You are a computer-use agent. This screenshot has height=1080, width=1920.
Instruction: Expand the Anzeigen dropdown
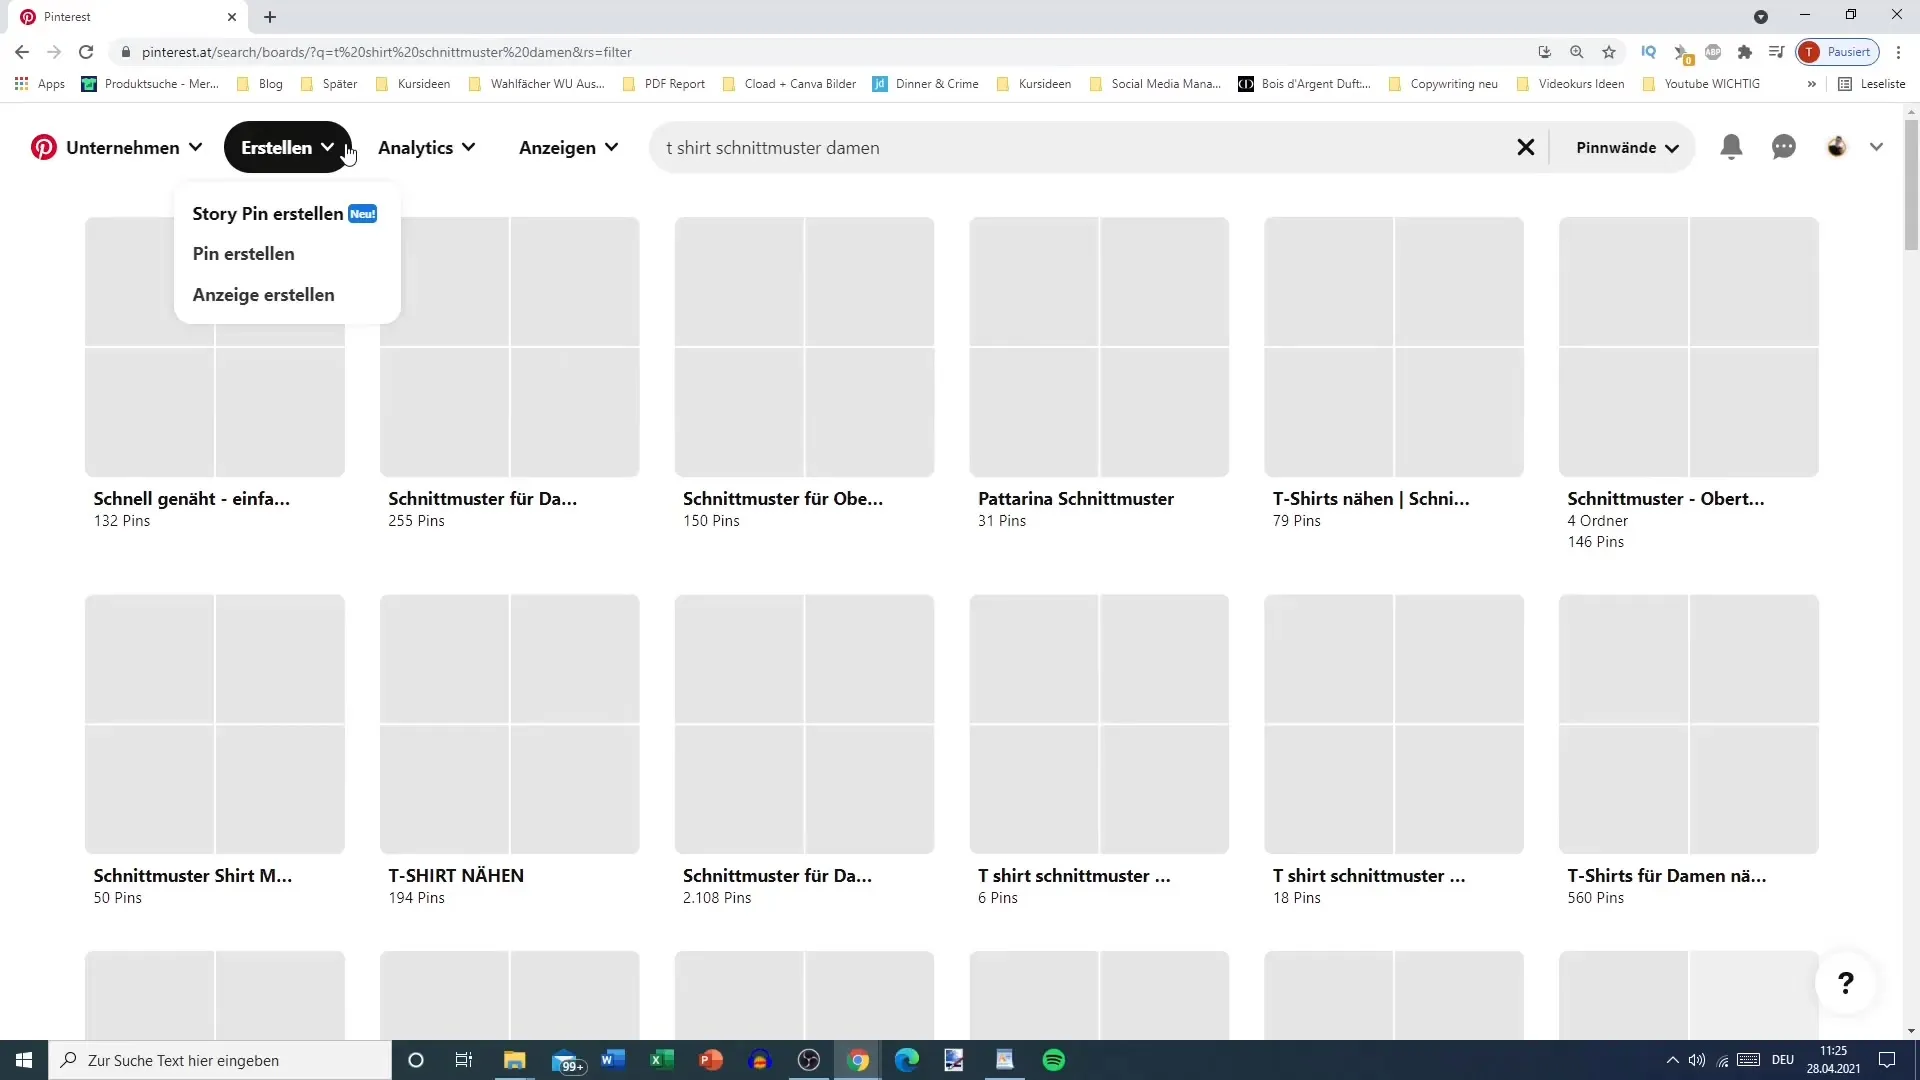pyautogui.click(x=569, y=147)
